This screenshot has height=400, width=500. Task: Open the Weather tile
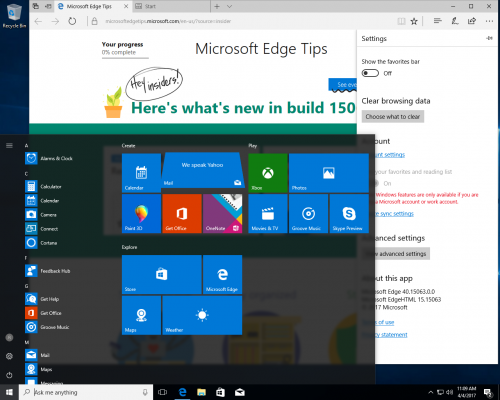202,315
